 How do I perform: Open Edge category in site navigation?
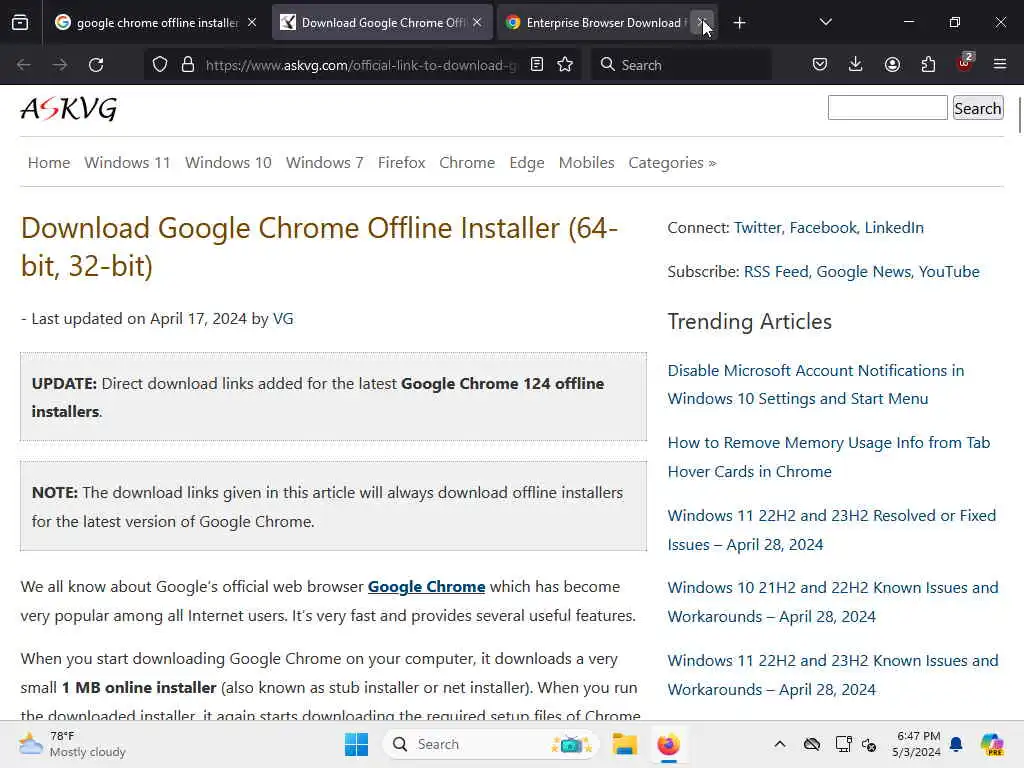pos(527,163)
